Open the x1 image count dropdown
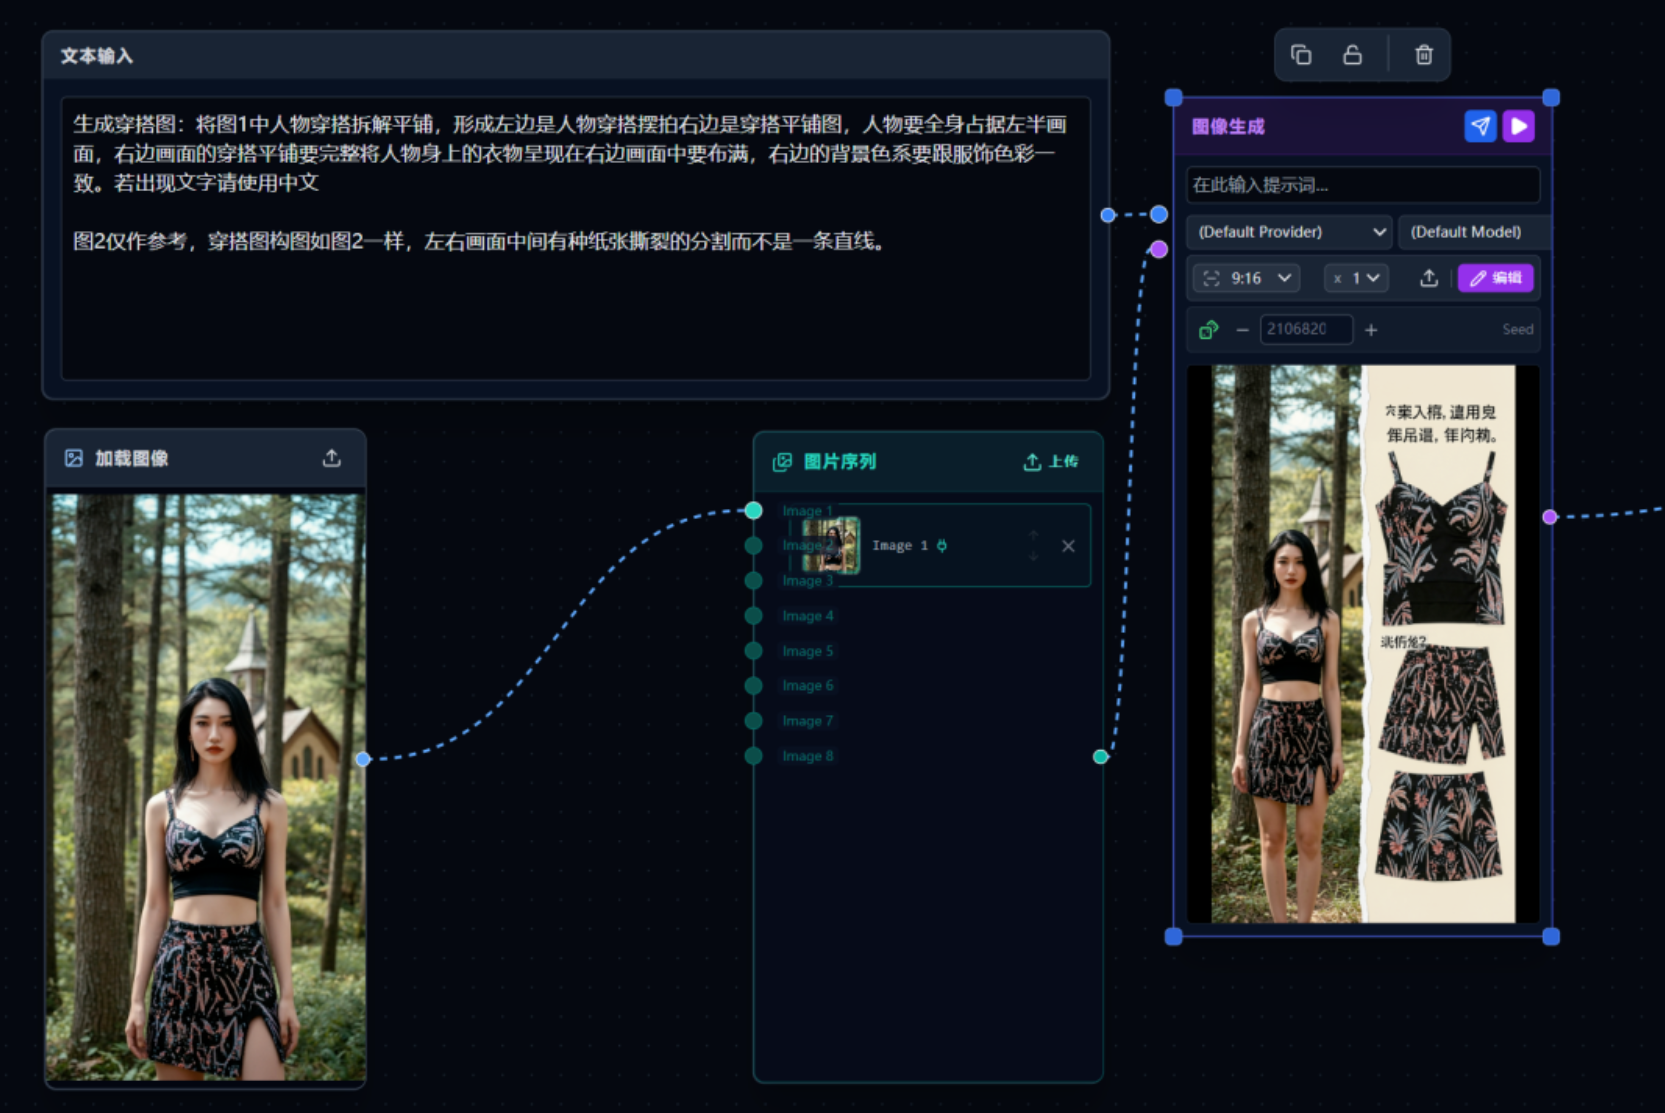The image size is (1665, 1113). [x=1356, y=278]
